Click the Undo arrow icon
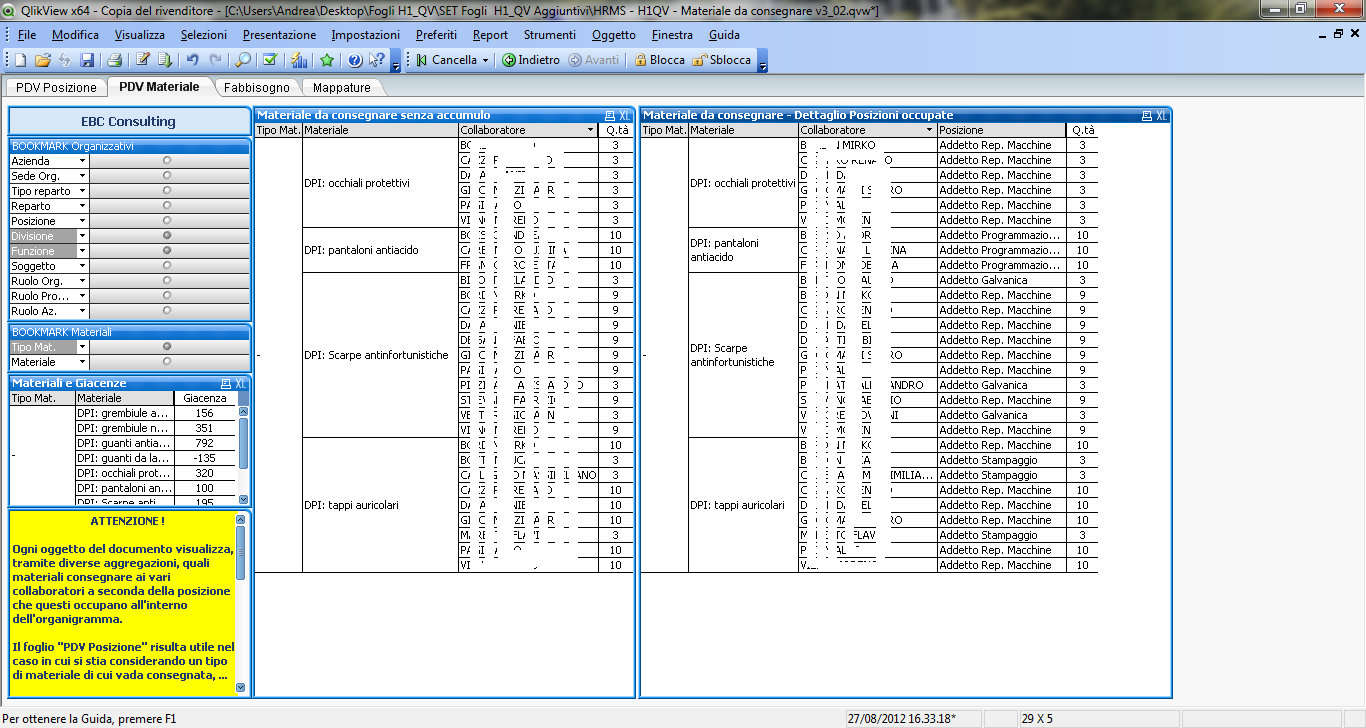This screenshot has width=1366, height=728. tap(192, 60)
